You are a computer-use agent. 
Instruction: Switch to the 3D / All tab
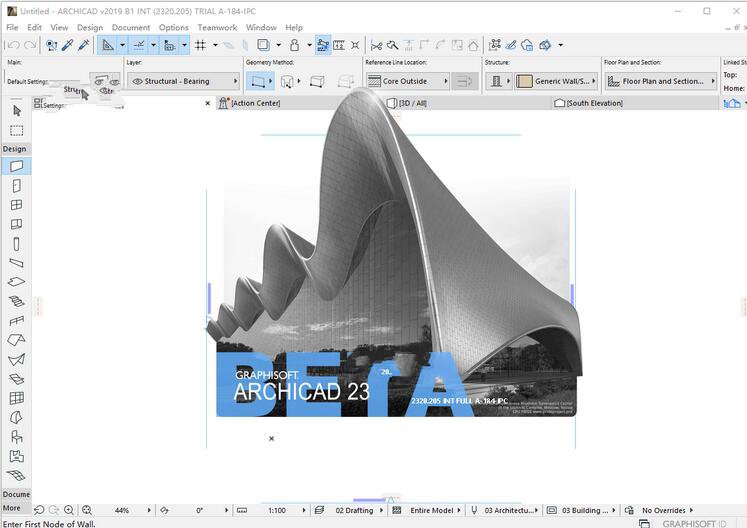(412, 103)
